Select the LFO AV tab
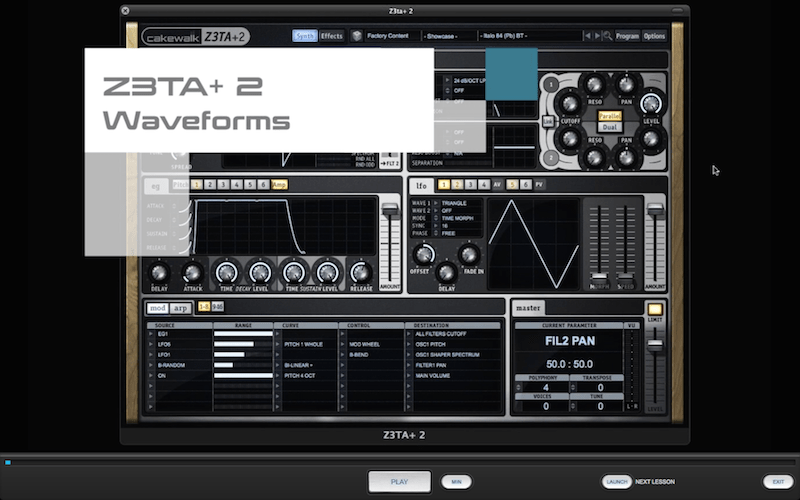This screenshot has width=800, height=500. pos(497,184)
